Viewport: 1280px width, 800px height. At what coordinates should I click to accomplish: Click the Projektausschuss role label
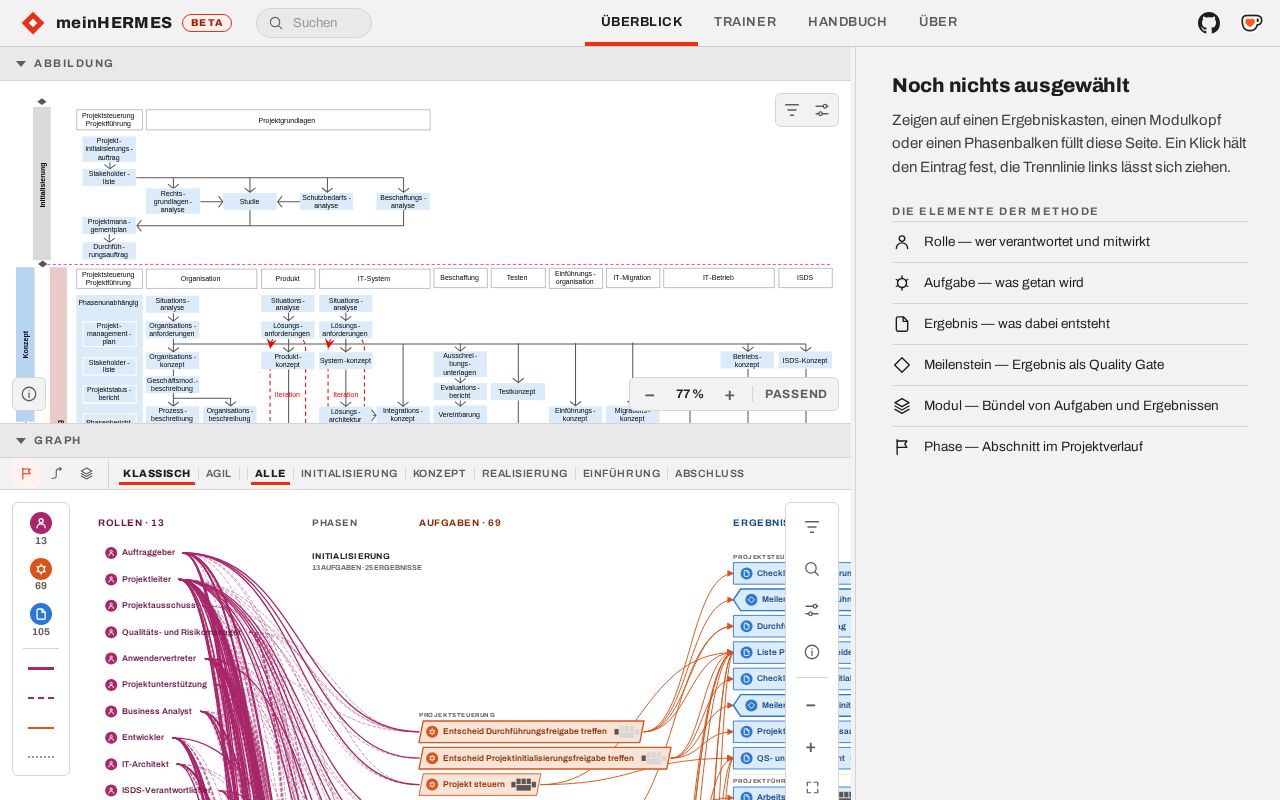click(159, 606)
